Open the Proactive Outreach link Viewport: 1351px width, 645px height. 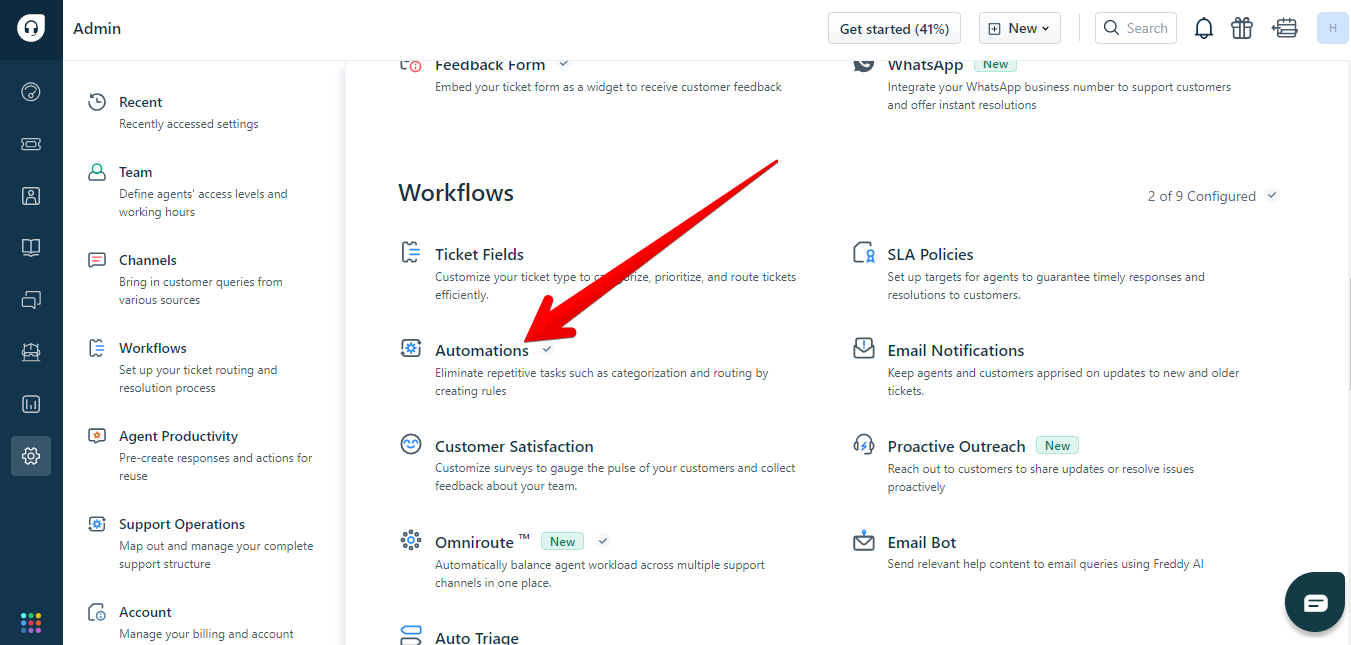957,446
